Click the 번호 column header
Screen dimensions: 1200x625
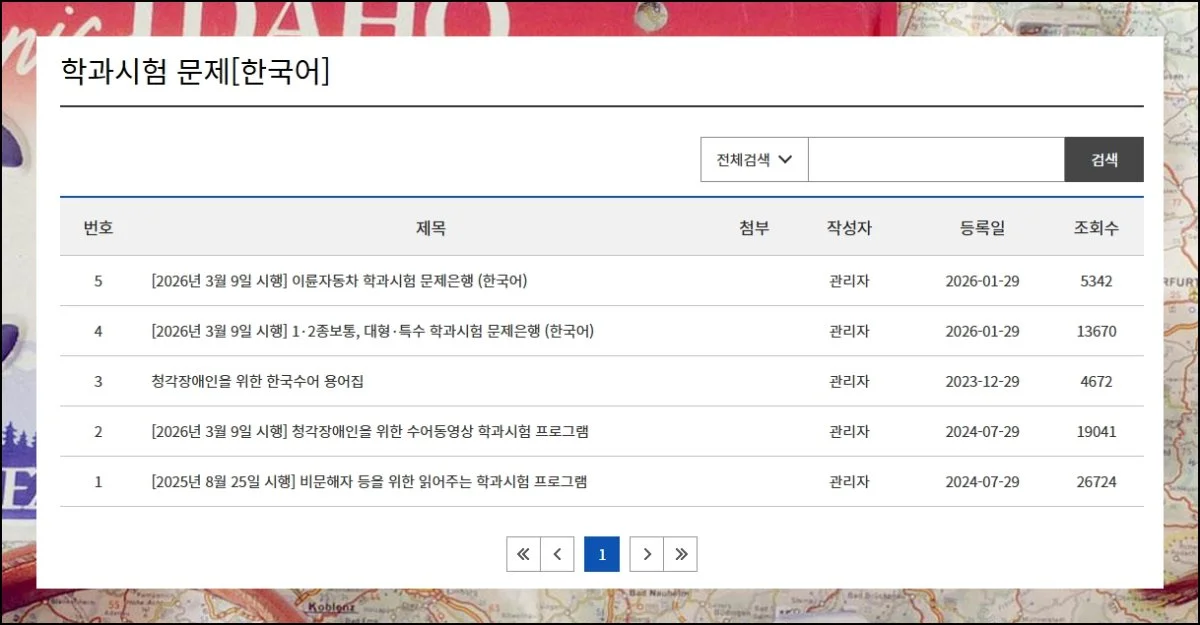click(x=100, y=227)
